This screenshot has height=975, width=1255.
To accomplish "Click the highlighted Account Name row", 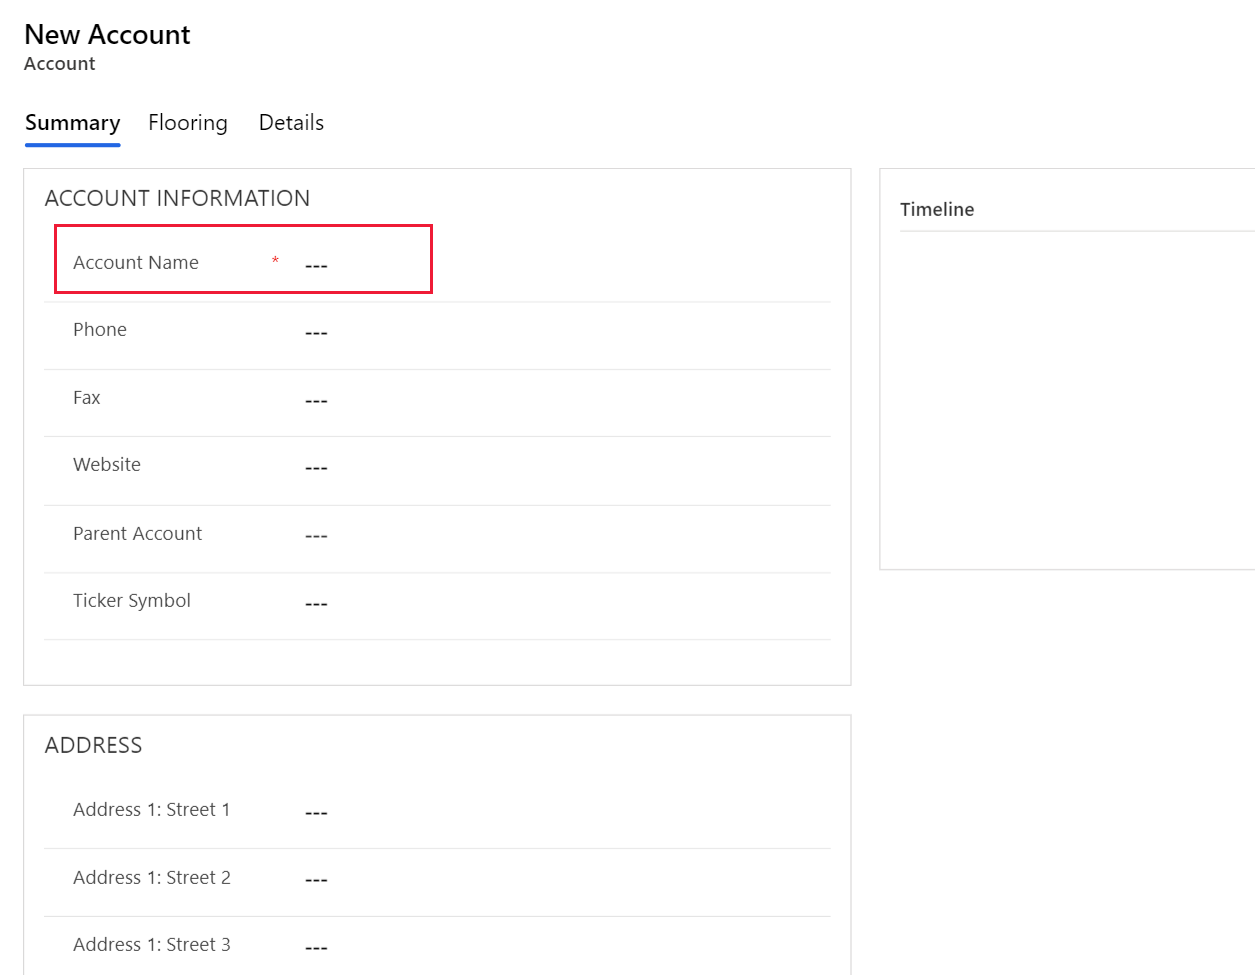I will (242, 259).
